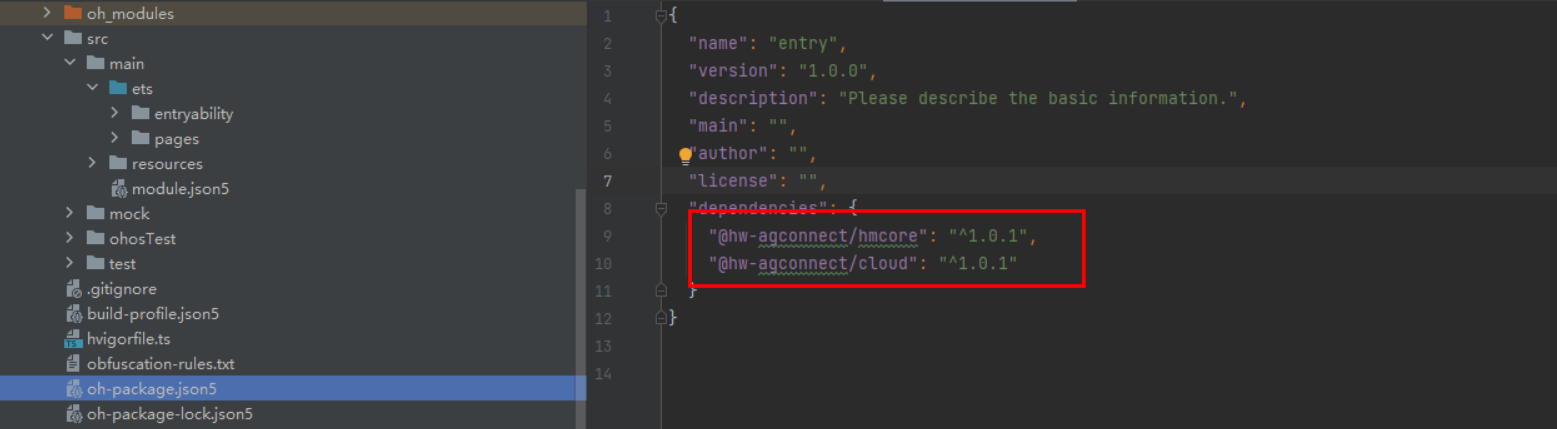1557x429 pixels.
Task: Expand the oh_modules folder chevron
Action: (47, 14)
